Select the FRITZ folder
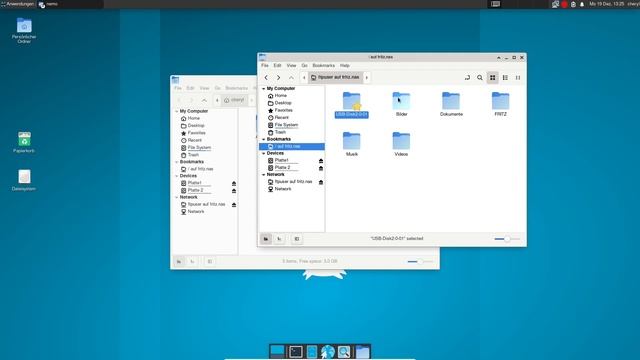Screen dimensions: 640x360 [500, 104]
